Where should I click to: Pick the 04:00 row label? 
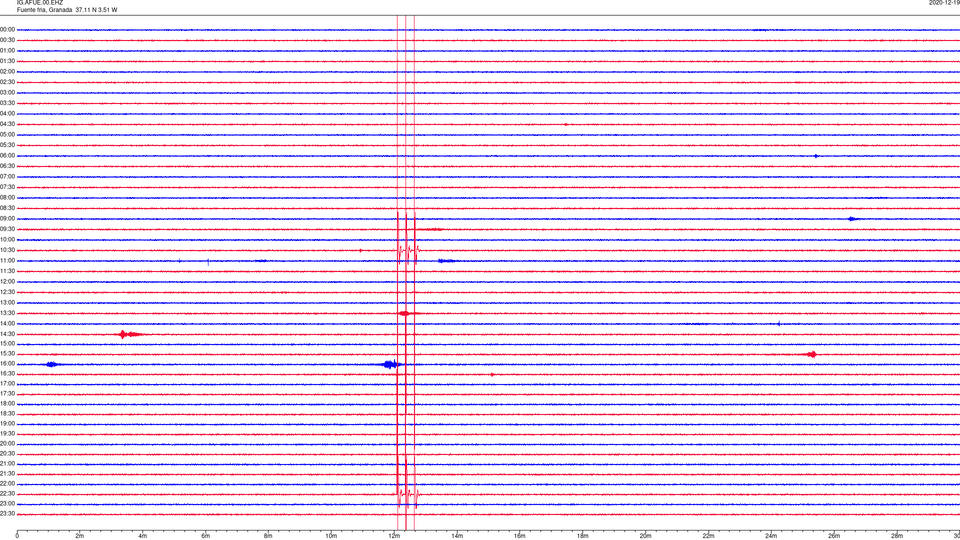click(7, 113)
